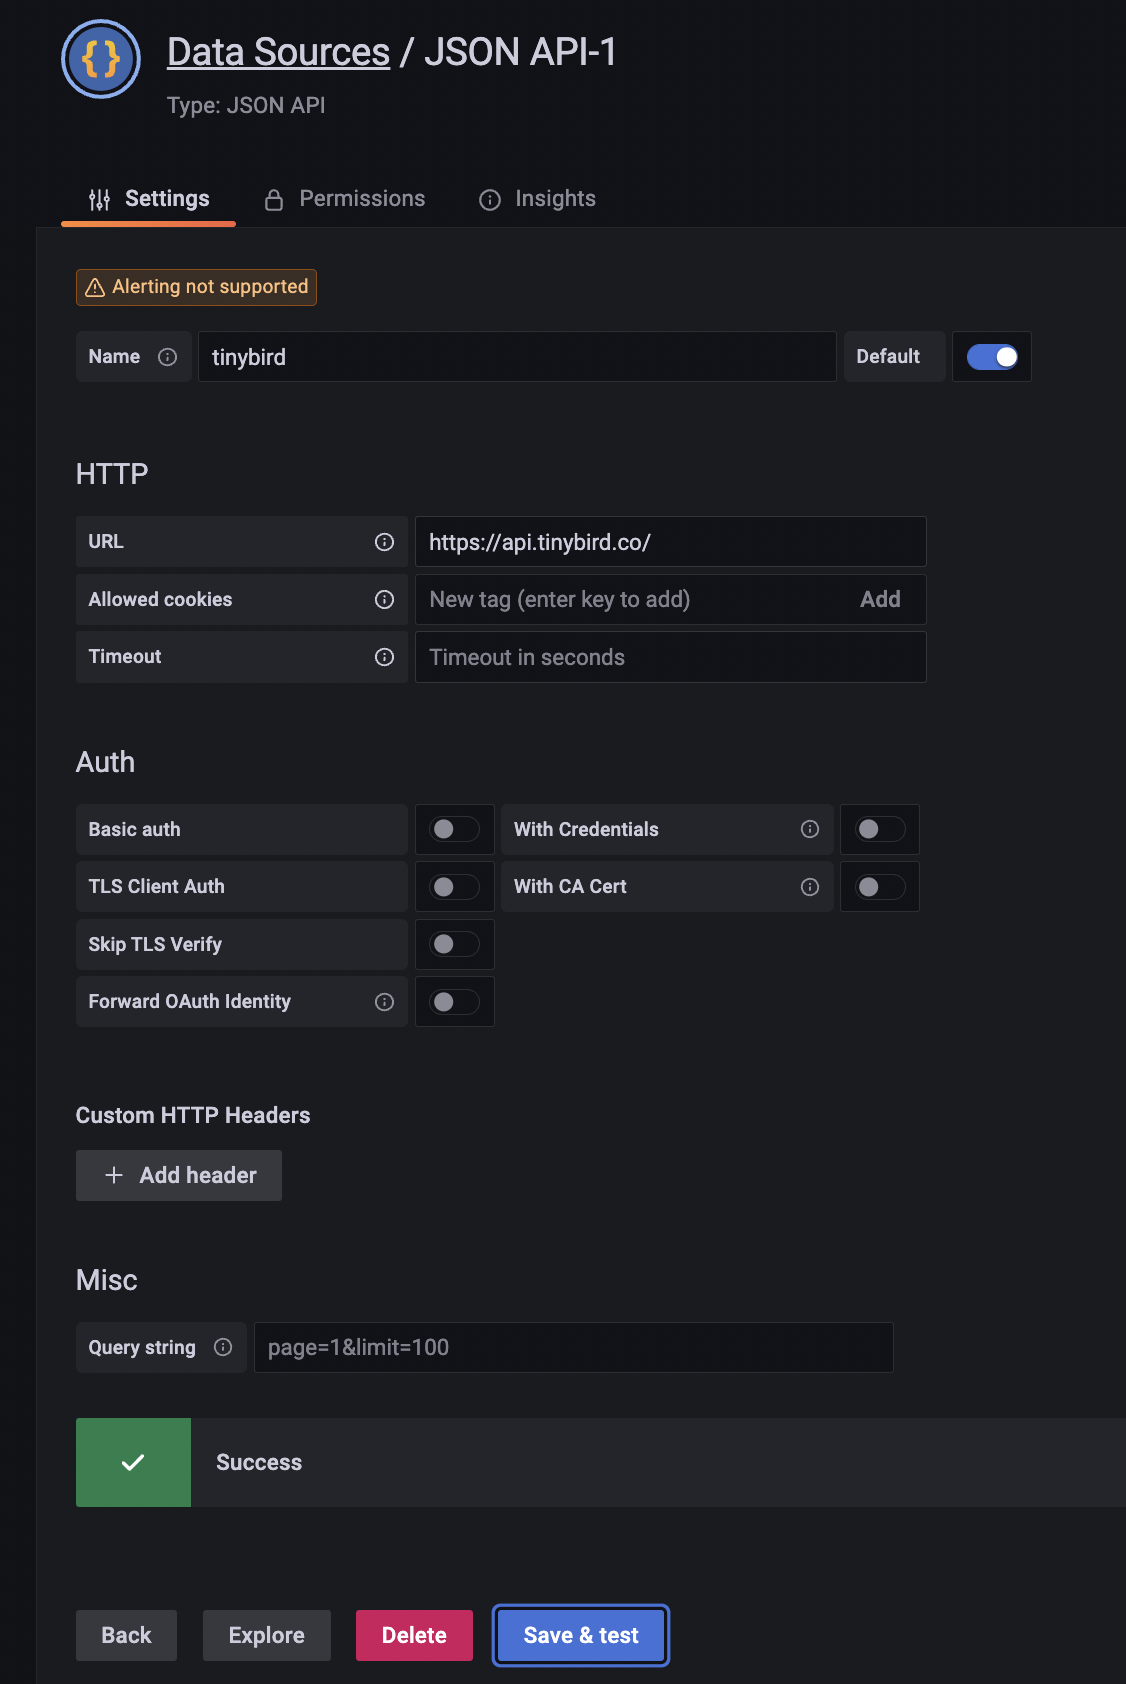Enable the Skip TLS Verify switch
Image resolution: width=1126 pixels, height=1684 pixels.
point(454,944)
